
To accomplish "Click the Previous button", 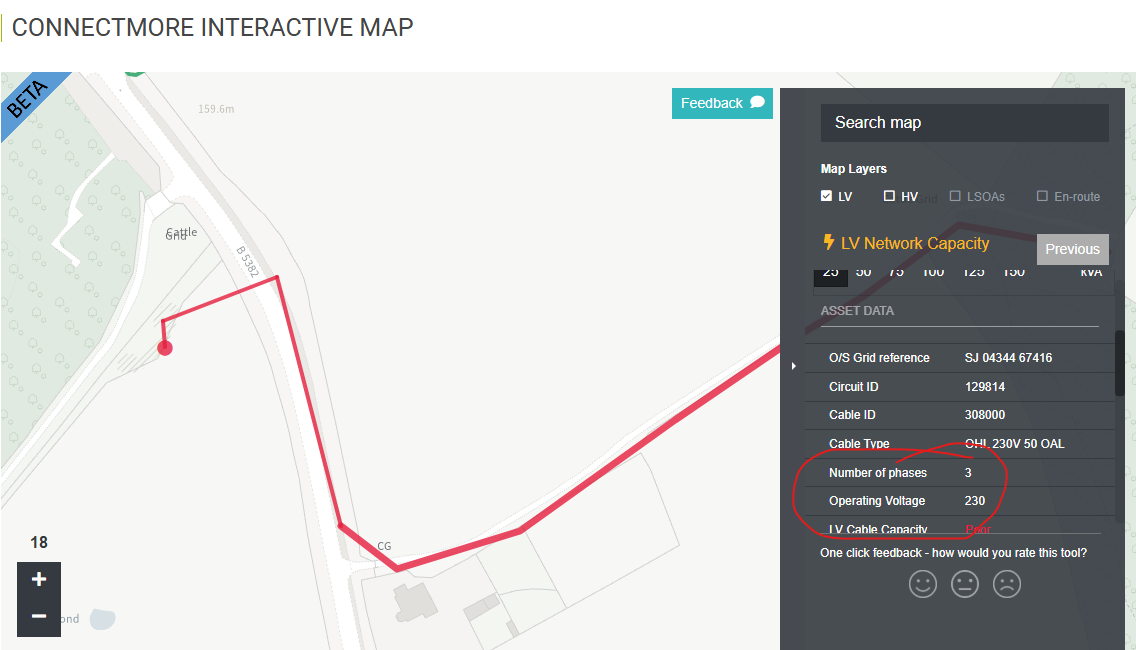I will tap(1072, 249).
